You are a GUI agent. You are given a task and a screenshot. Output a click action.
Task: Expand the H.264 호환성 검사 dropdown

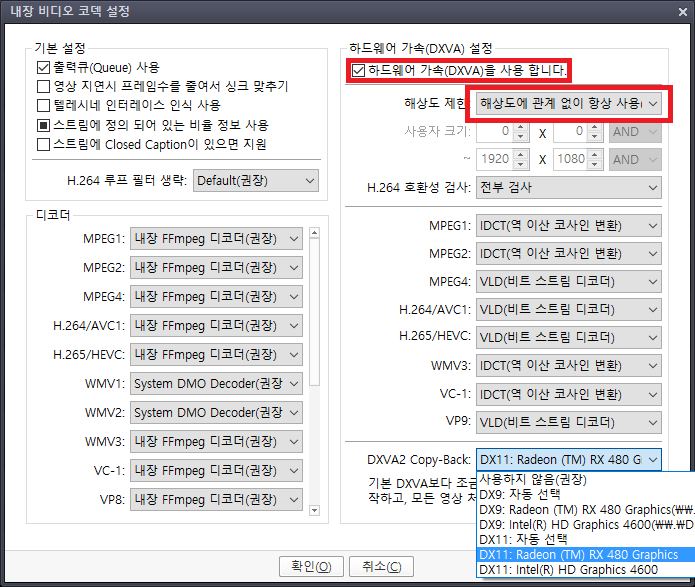(x=567, y=188)
